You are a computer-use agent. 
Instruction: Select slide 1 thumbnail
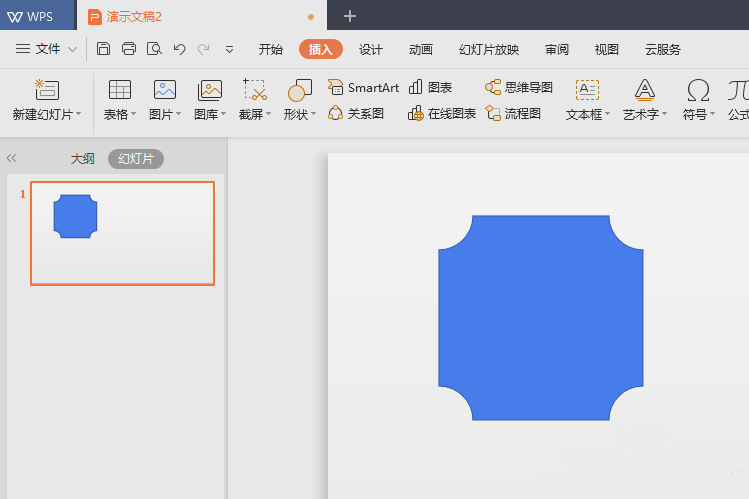tap(122, 233)
